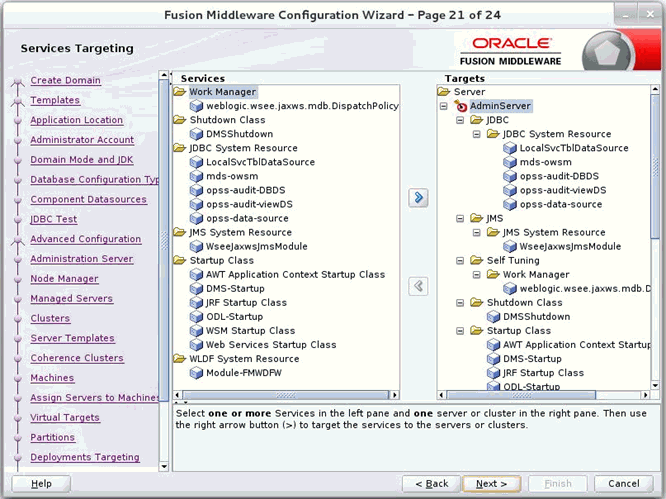The height and width of the screenshot is (499, 666).
Task: Open the Partitions step
Action: (x=53, y=437)
